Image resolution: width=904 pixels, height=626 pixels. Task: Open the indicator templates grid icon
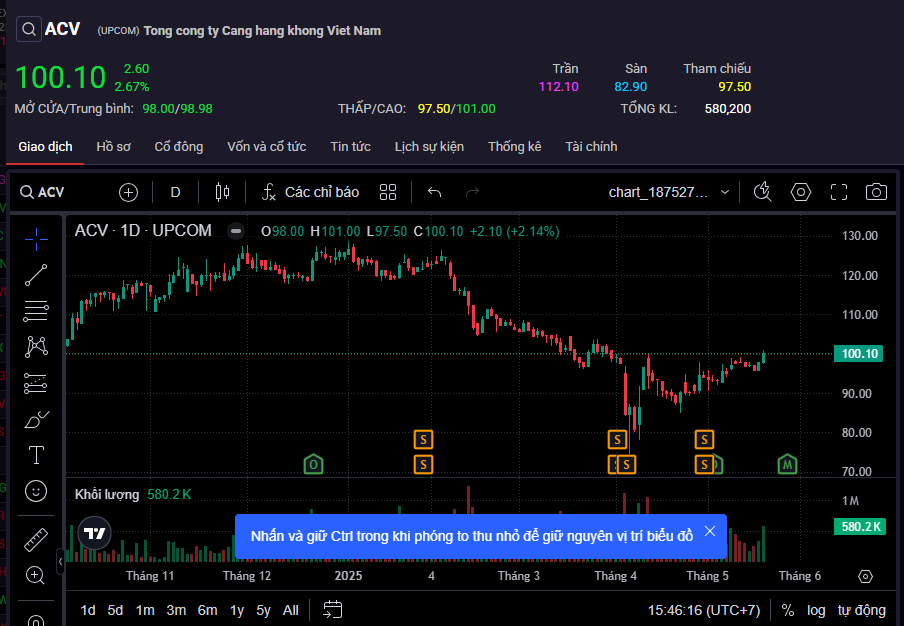pos(388,192)
